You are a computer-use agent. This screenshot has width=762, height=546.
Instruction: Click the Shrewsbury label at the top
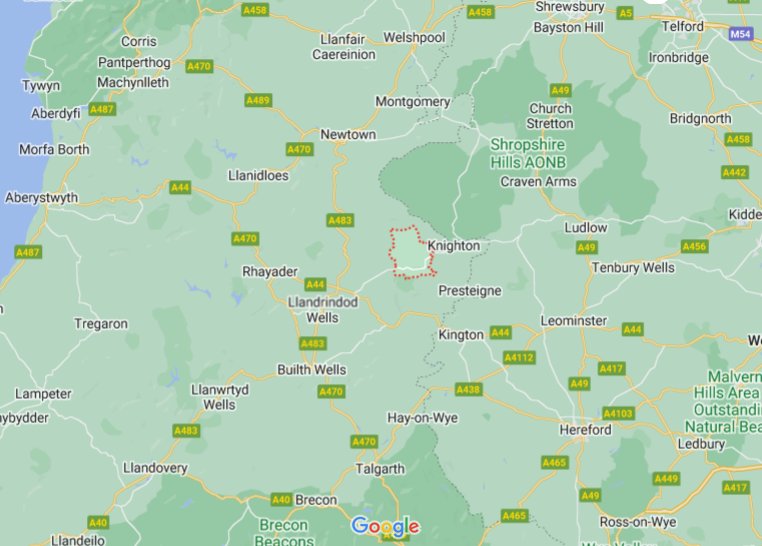pos(570,7)
